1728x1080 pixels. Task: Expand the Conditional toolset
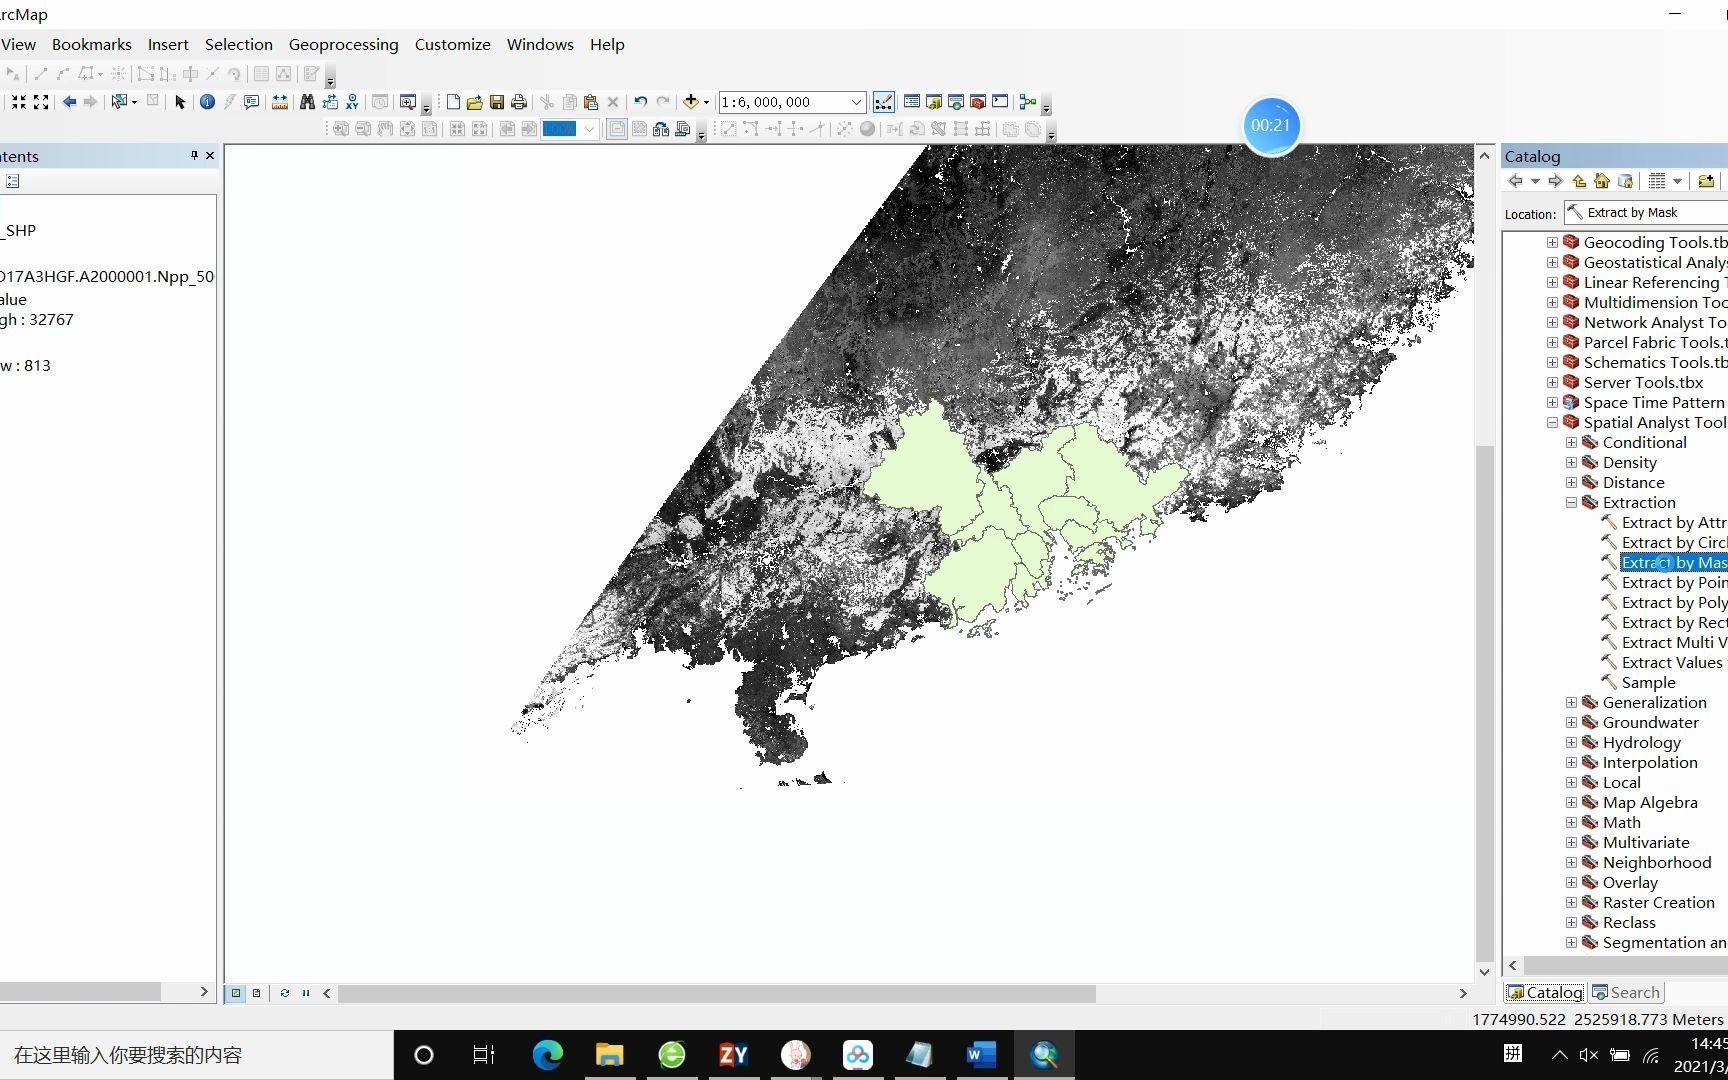(x=1570, y=442)
